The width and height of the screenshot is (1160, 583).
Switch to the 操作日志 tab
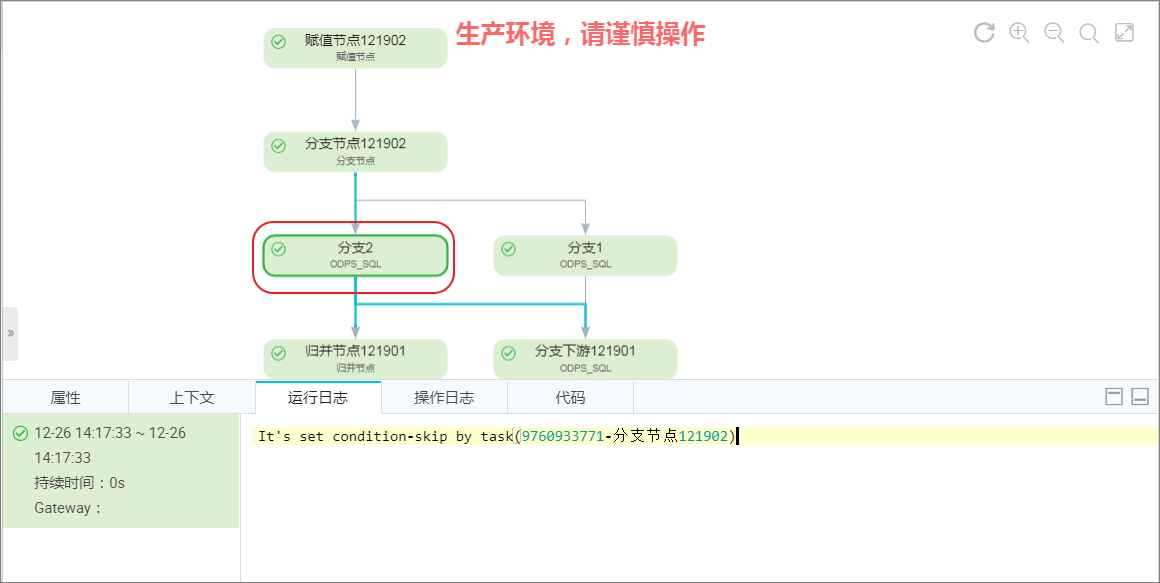coord(444,397)
